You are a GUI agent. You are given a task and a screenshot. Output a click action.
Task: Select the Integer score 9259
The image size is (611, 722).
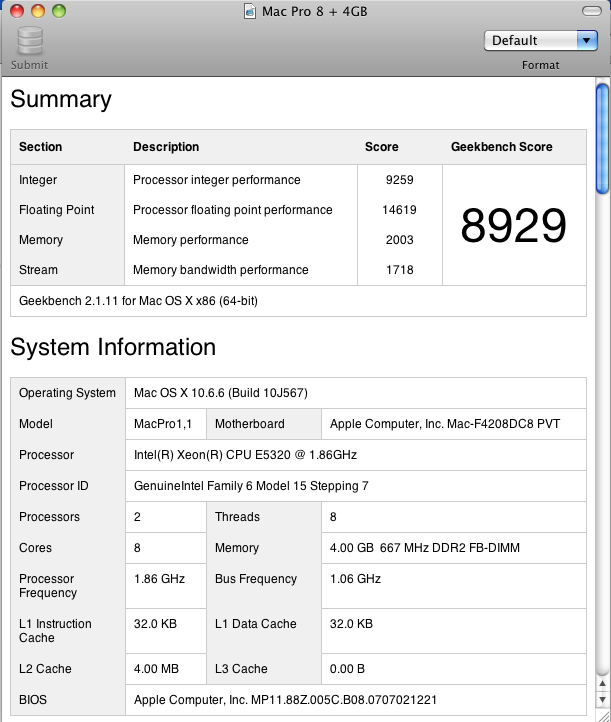(399, 180)
